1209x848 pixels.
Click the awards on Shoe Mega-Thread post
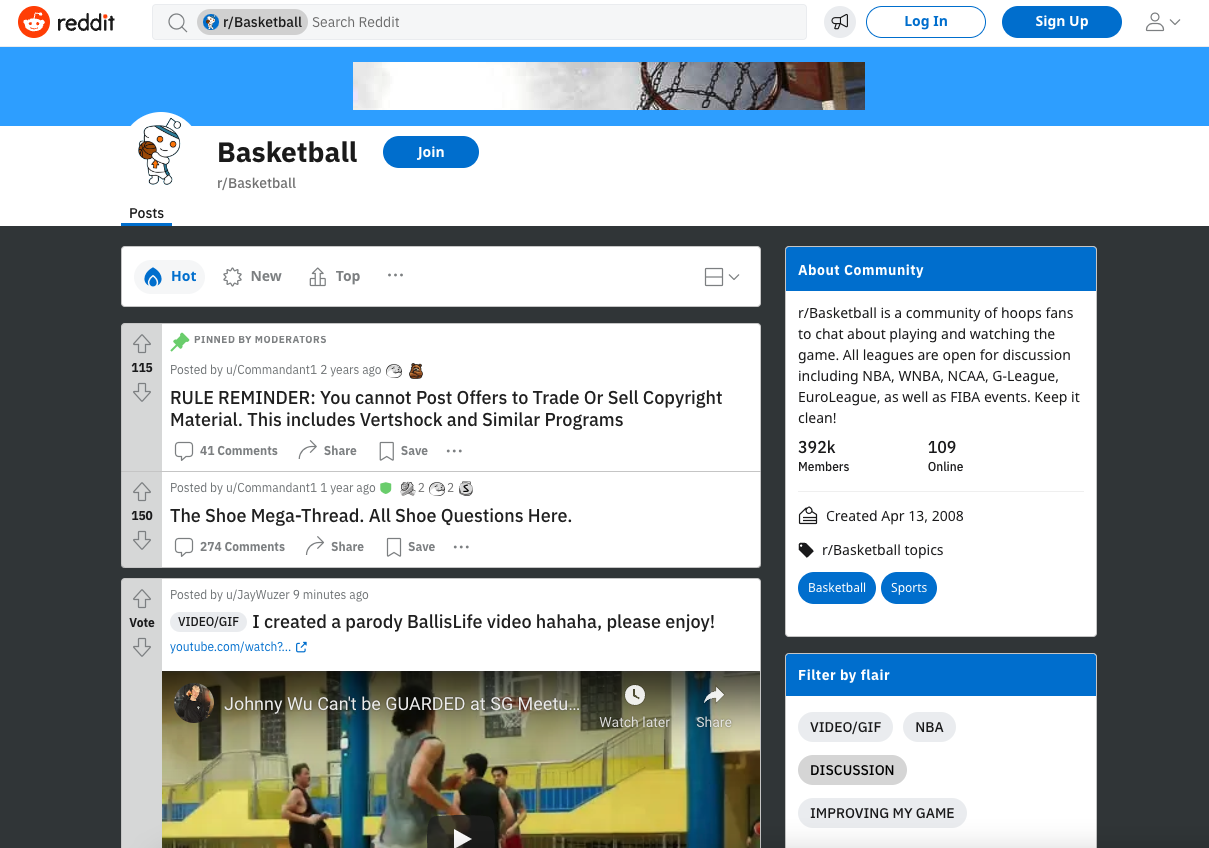pos(436,488)
